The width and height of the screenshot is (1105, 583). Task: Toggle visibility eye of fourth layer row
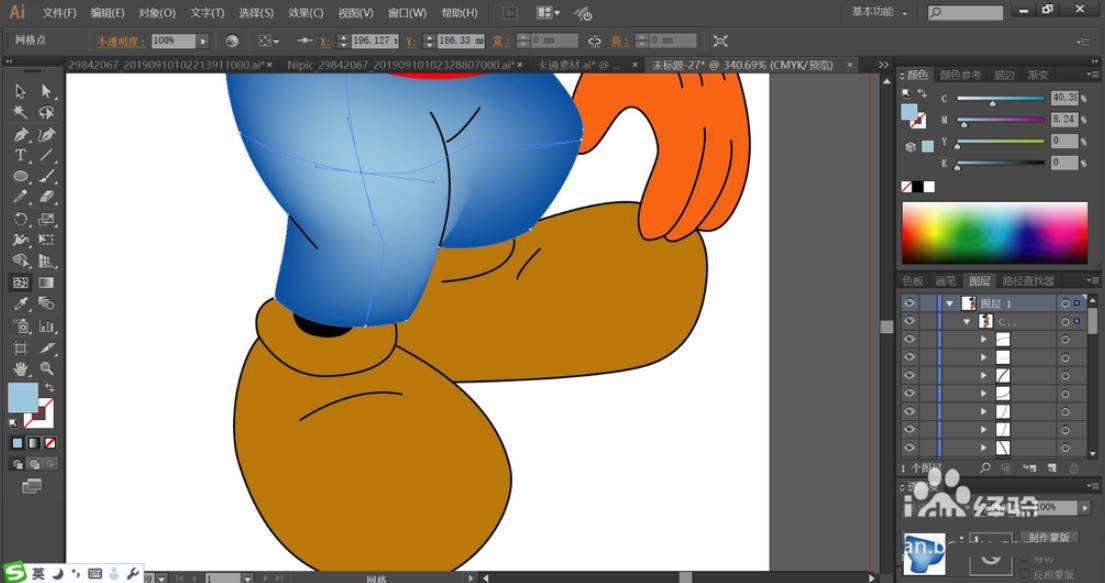(910, 357)
